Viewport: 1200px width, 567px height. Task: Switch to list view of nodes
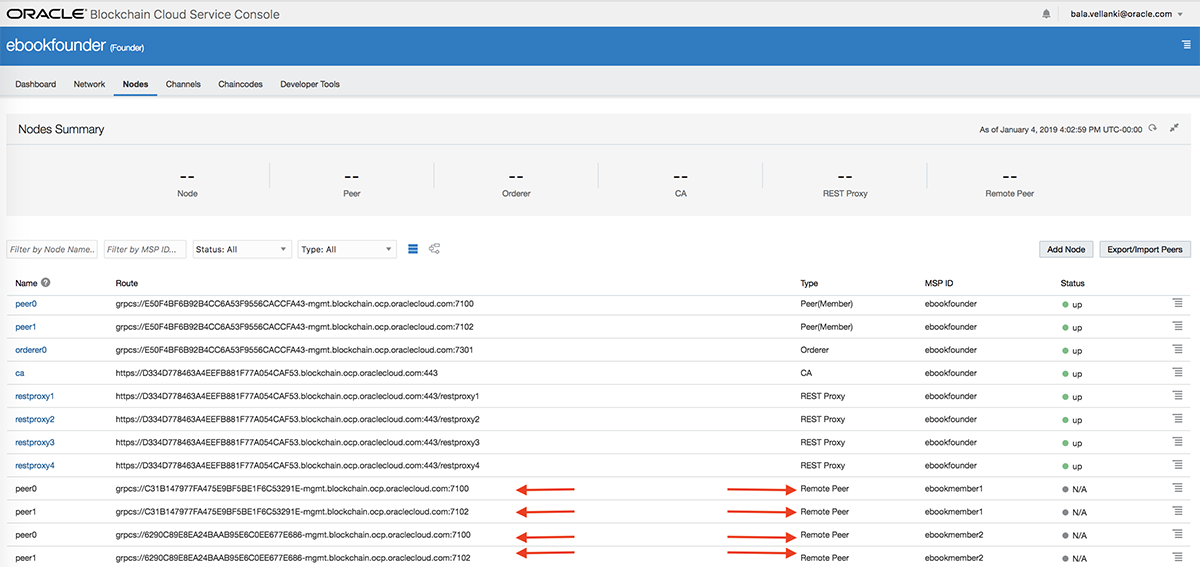(413, 249)
